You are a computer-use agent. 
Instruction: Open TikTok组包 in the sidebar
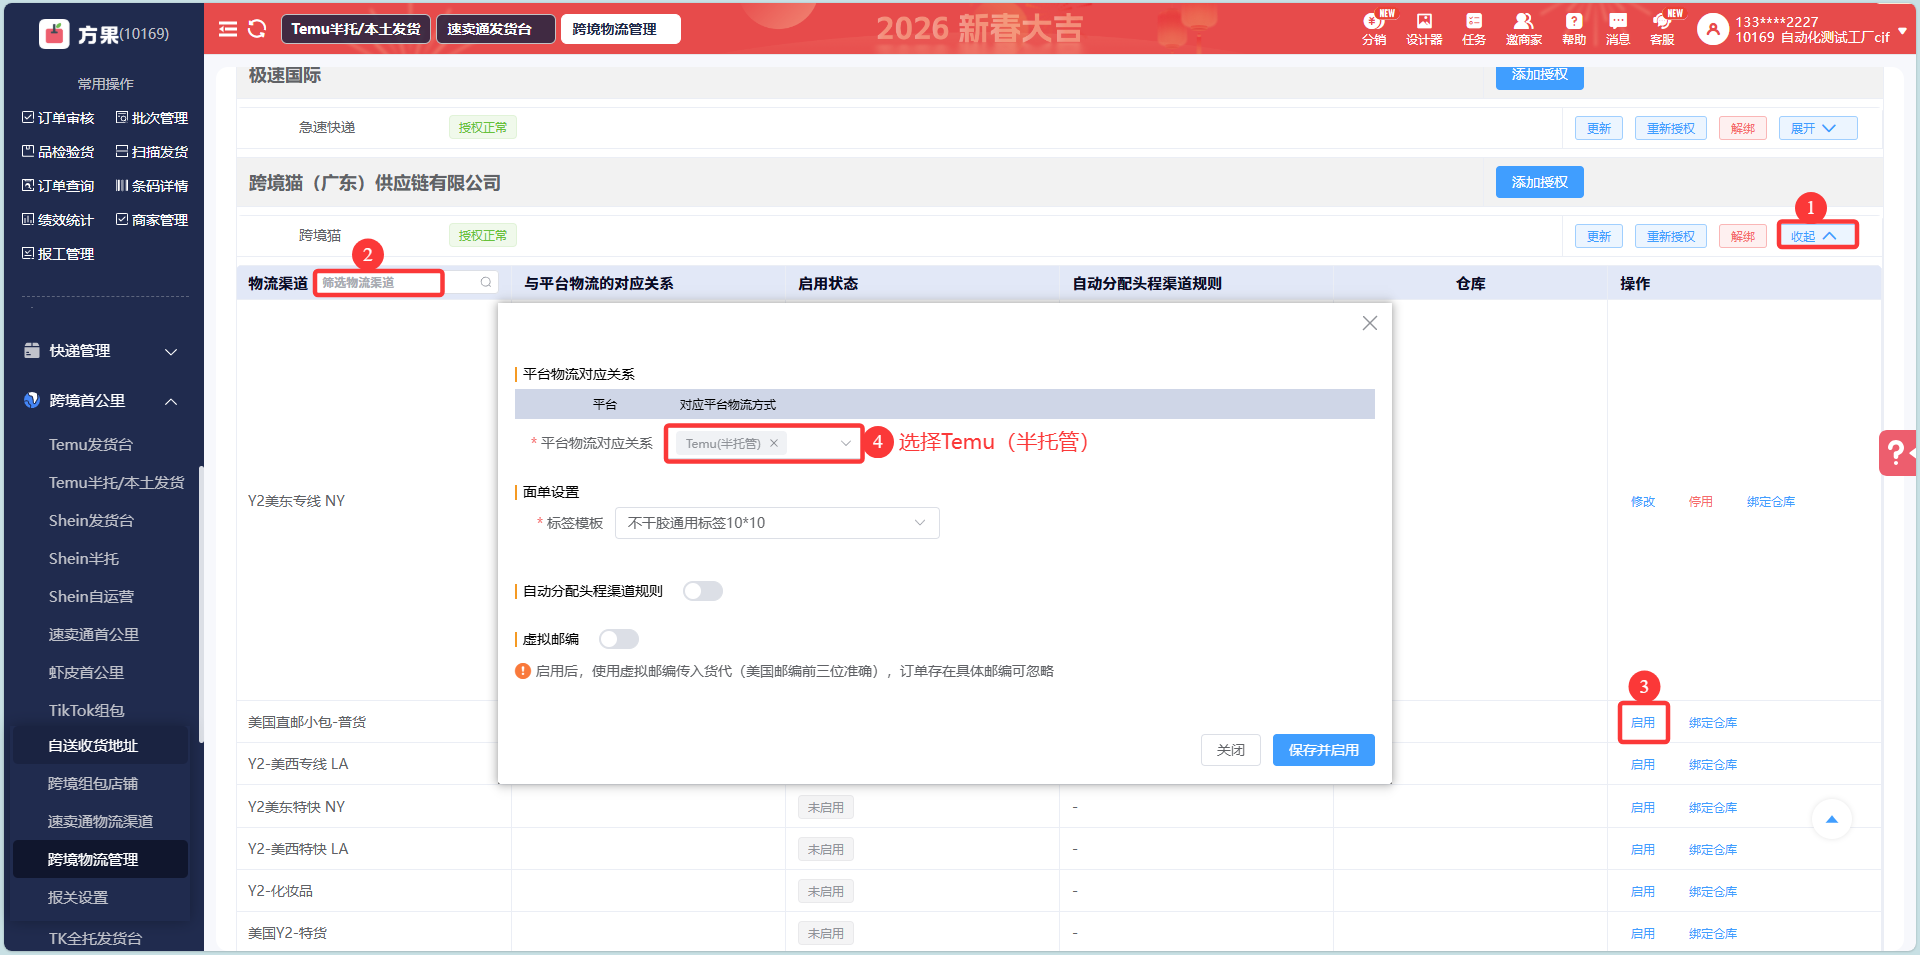pyautogui.click(x=87, y=710)
